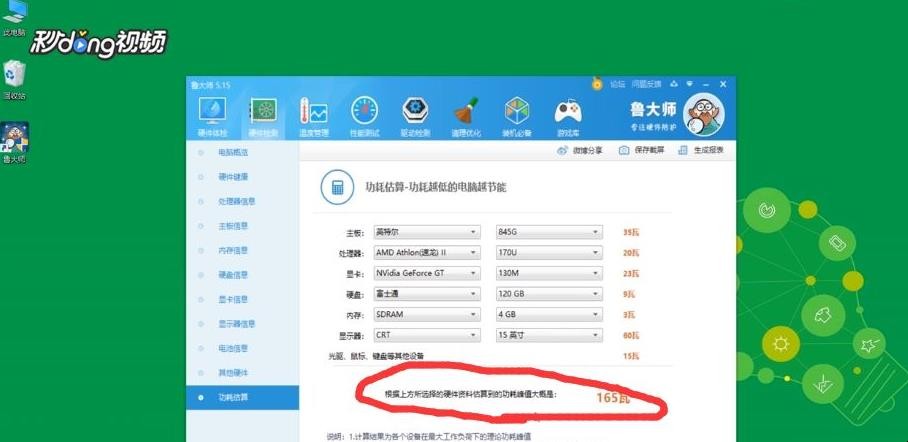Open the 性能测试 performance test gauge icon
Viewport: 908px width, 442px height.
[x=364, y=110]
